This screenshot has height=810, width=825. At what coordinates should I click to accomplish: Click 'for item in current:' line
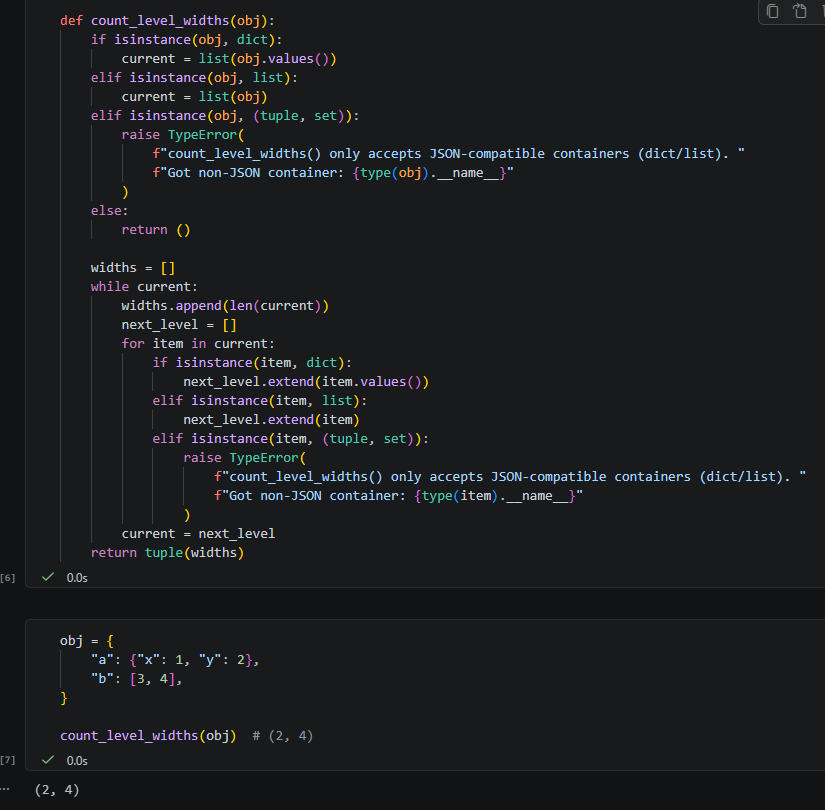pos(198,344)
